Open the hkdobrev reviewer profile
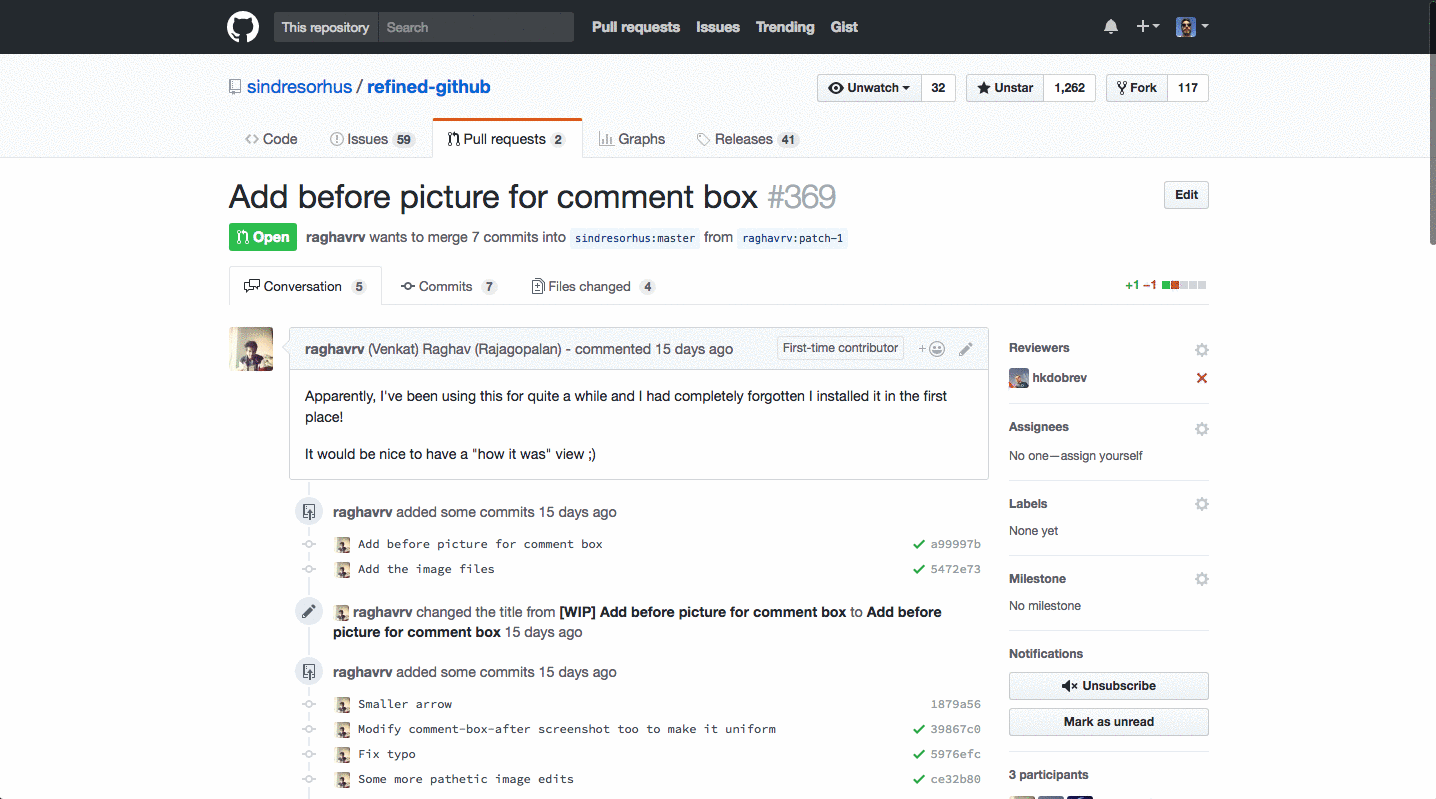1436x799 pixels. coord(1059,378)
